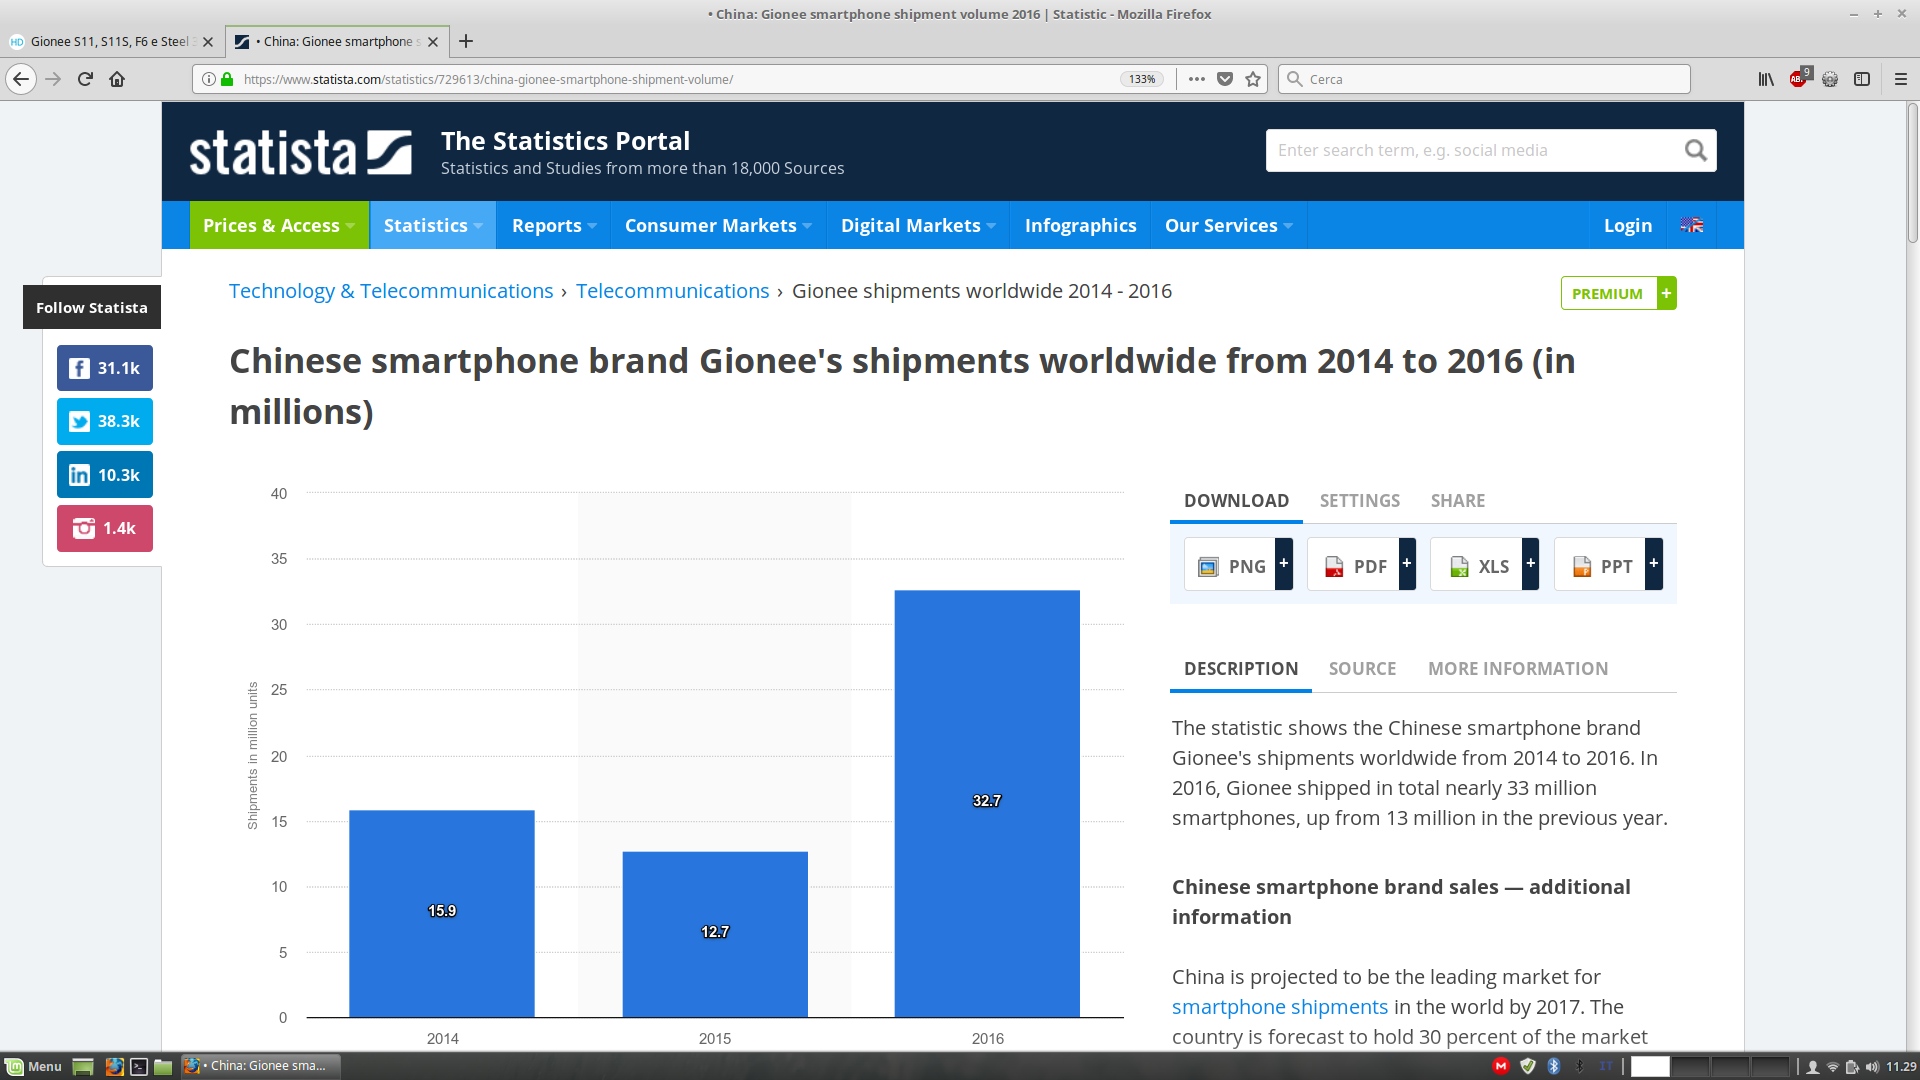The image size is (1920, 1080).
Task: Bookmark this page with the star icon
Action: (x=1253, y=79)
